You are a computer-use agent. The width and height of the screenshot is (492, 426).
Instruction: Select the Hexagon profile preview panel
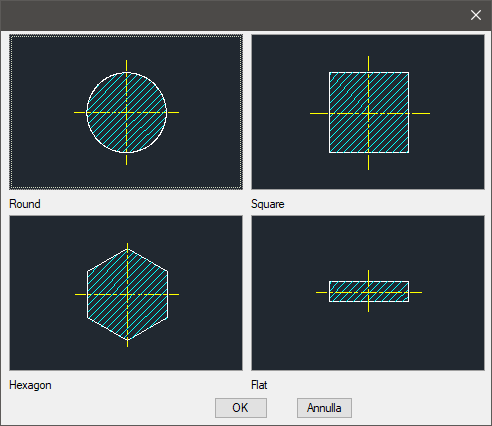coord(126,293)
